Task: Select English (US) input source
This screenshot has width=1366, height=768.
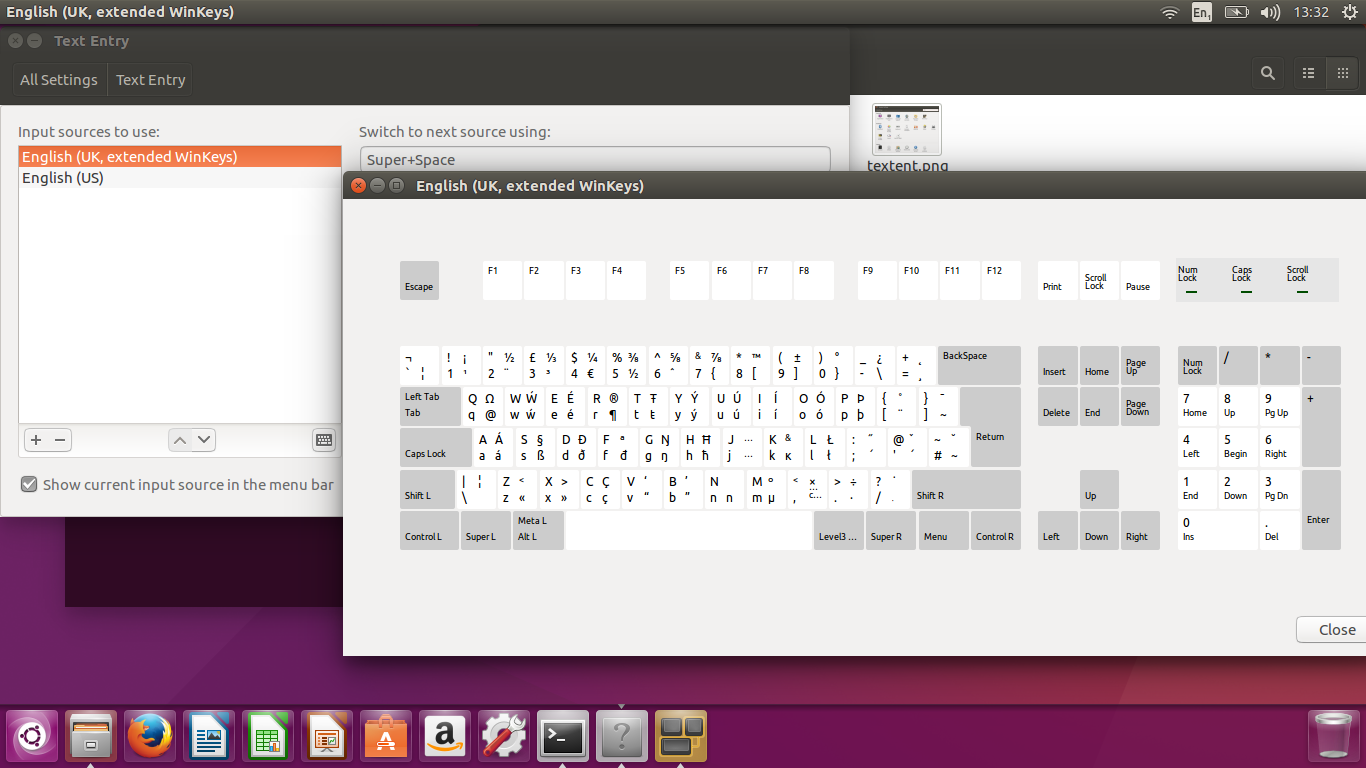Action: pyautogui.click(x=63, y=178)
